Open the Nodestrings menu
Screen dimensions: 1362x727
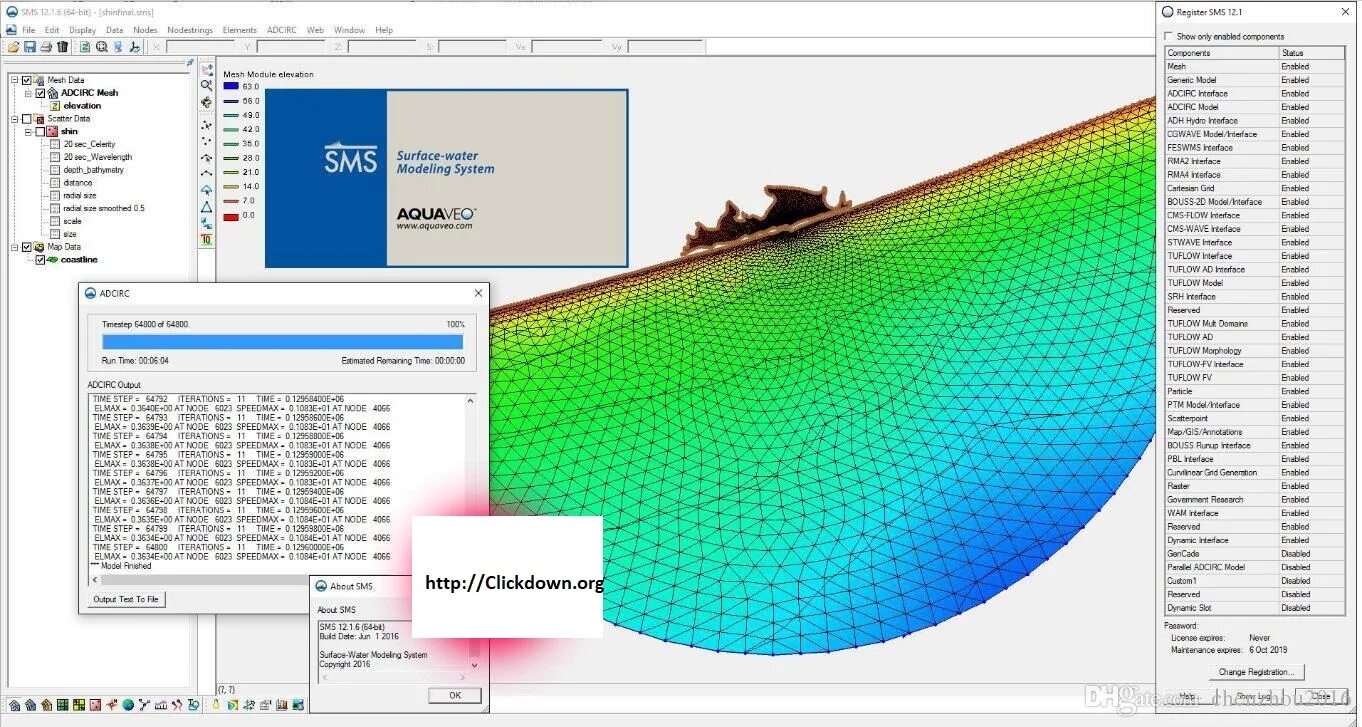point(190,30)
